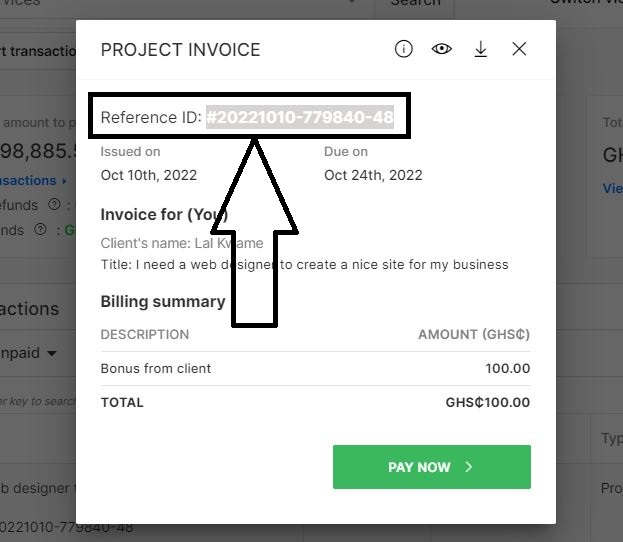
Task: Click the invoice Title text line
Action: pos(305,265)
